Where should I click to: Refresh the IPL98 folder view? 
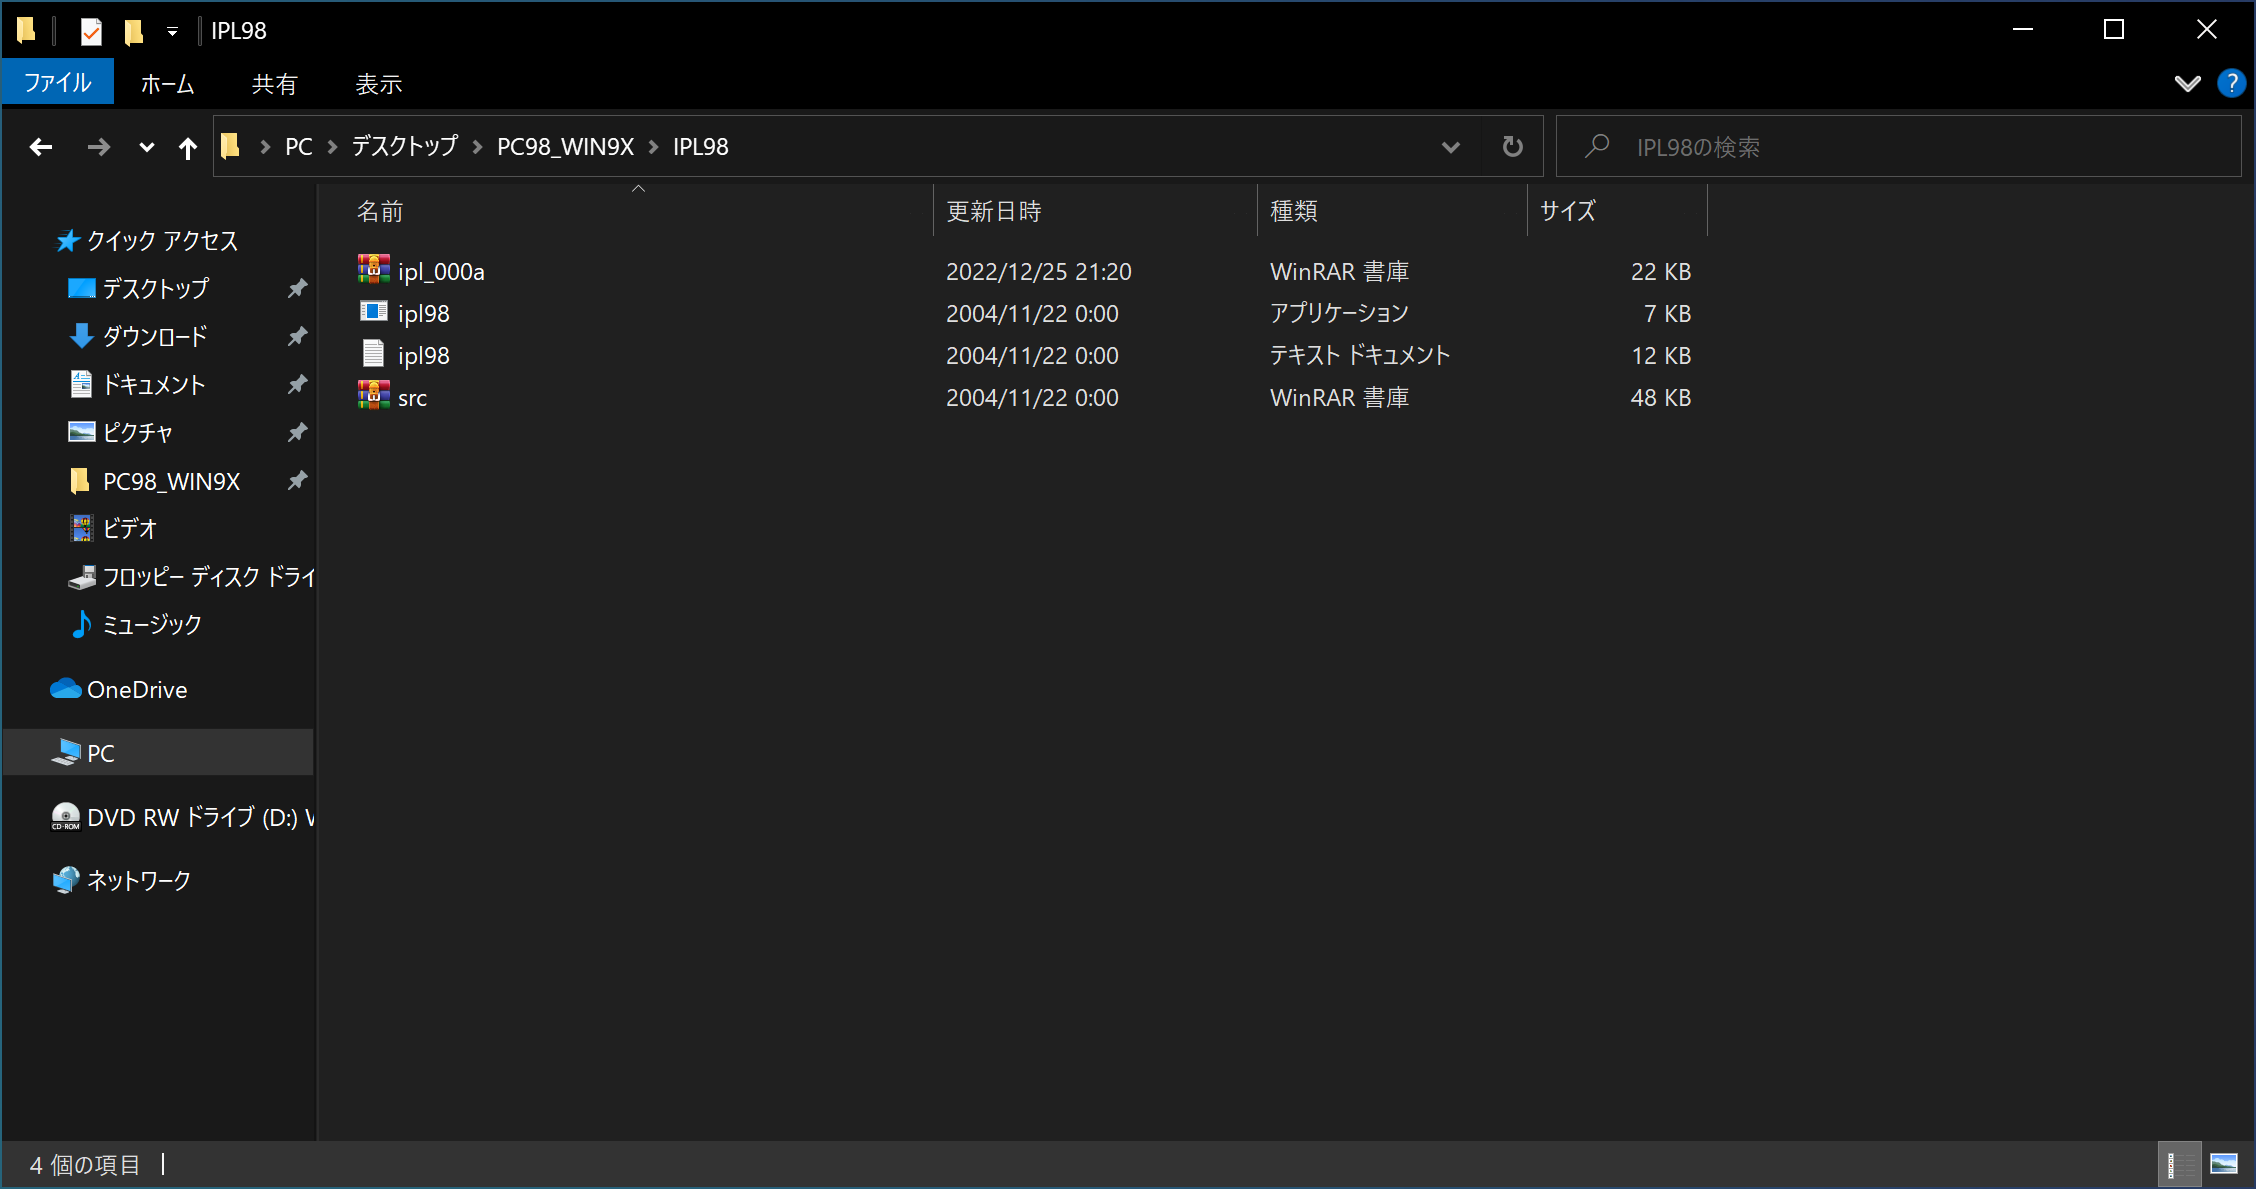(x=1512, y=147)
